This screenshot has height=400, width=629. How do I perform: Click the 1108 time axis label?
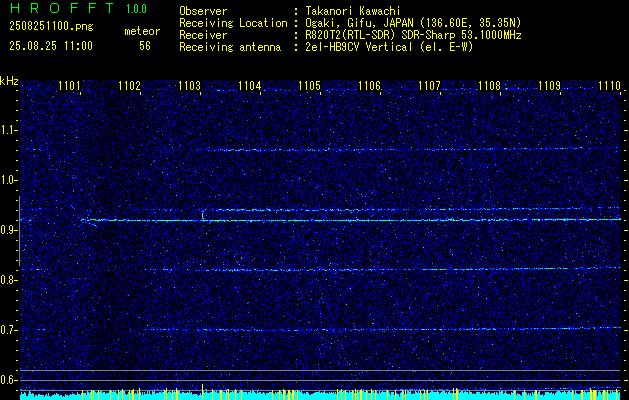tap(489, 85)
